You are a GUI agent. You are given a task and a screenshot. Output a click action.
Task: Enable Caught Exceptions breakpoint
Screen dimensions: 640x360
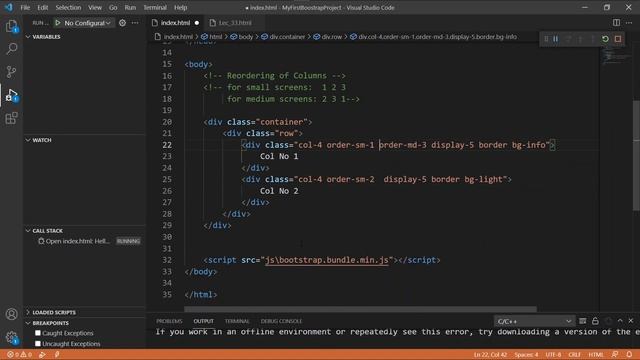[x=38, y=333]
